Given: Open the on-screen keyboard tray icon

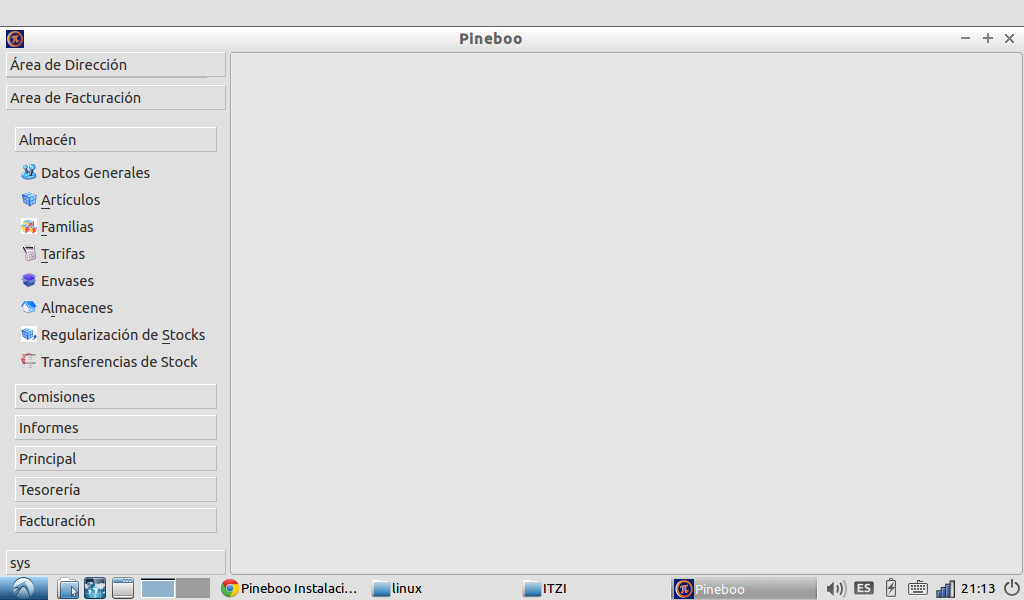Looking at the screenshot, I should click(x=918, y=588).
